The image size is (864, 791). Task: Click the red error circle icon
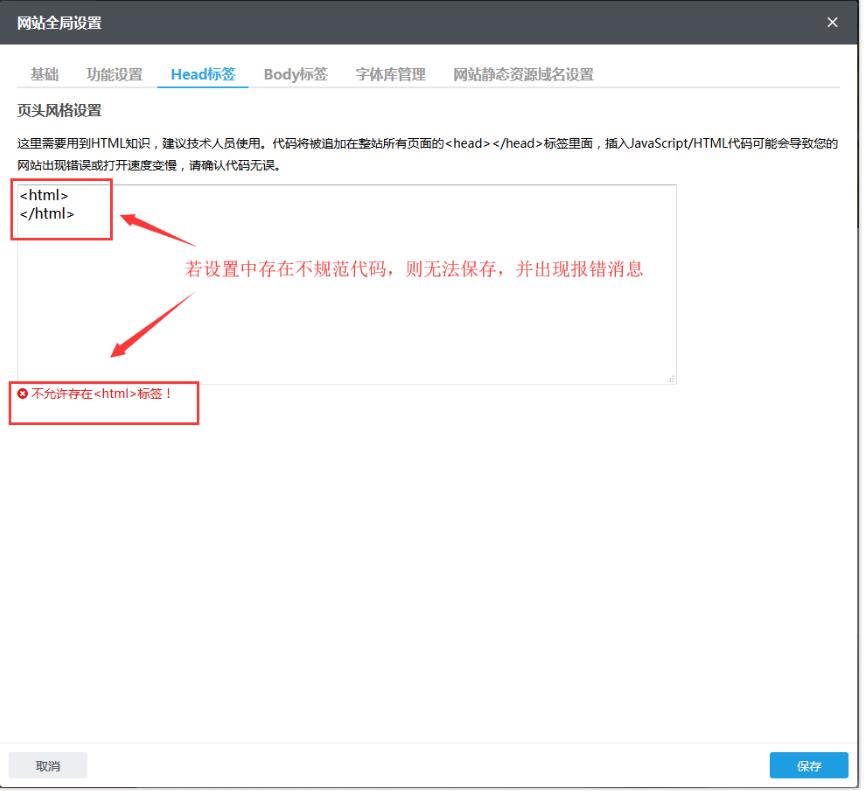(23, 394)
